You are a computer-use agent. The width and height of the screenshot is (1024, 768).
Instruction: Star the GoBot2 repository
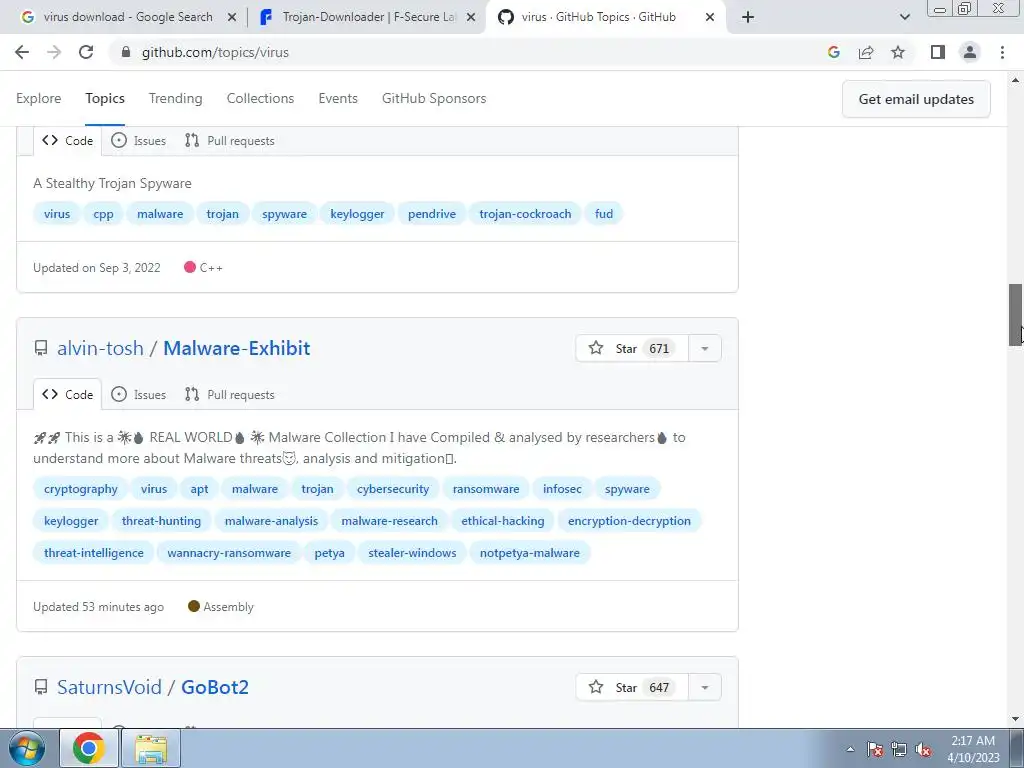[x=632, y=687]
